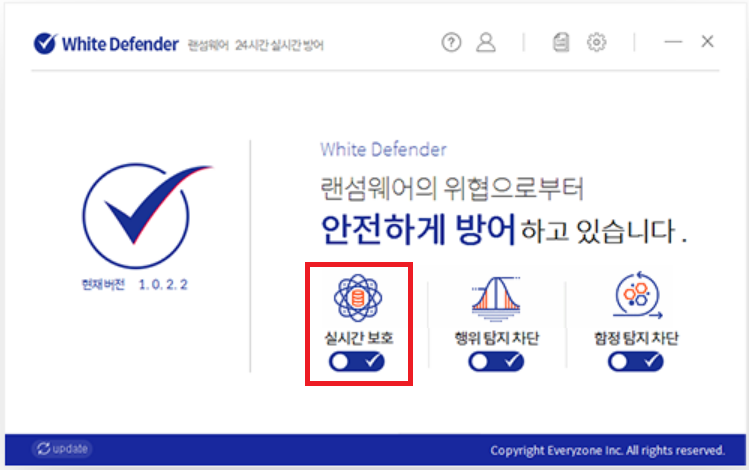Click the user account profile icon

[x=486, y=42]
